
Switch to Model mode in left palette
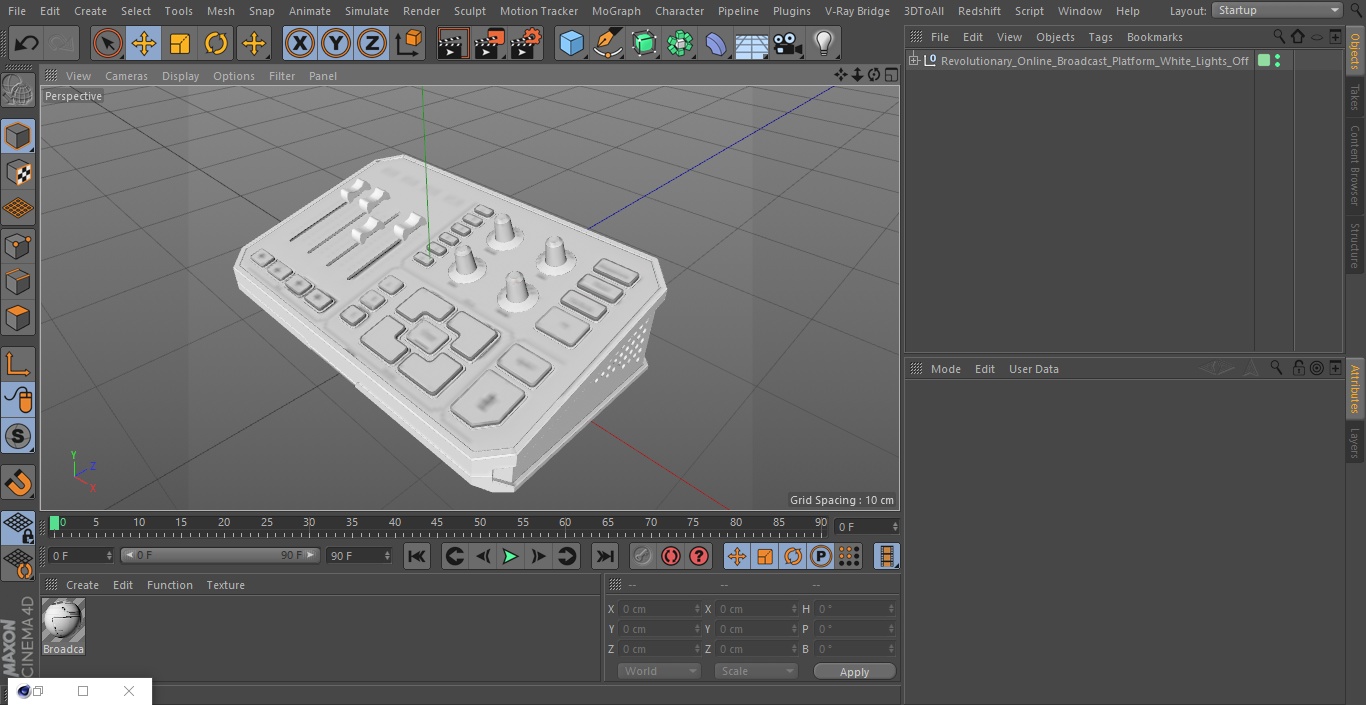[18, 136]
